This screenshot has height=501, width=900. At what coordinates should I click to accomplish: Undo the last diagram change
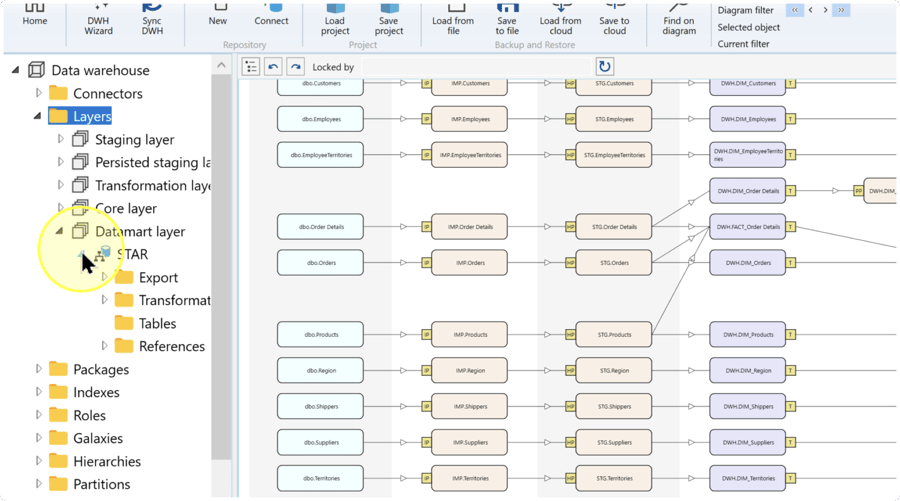tap(273, 67)
